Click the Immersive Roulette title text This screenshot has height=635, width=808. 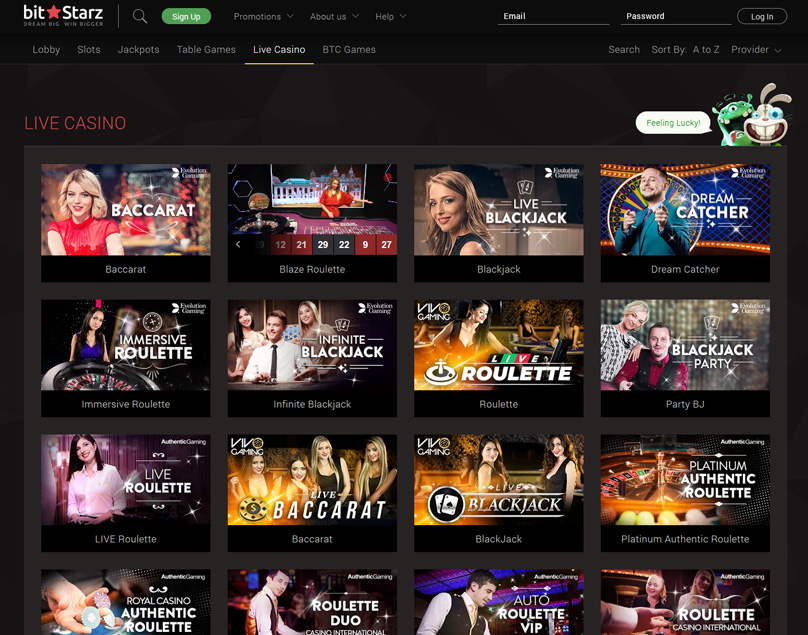click(126, 404)
